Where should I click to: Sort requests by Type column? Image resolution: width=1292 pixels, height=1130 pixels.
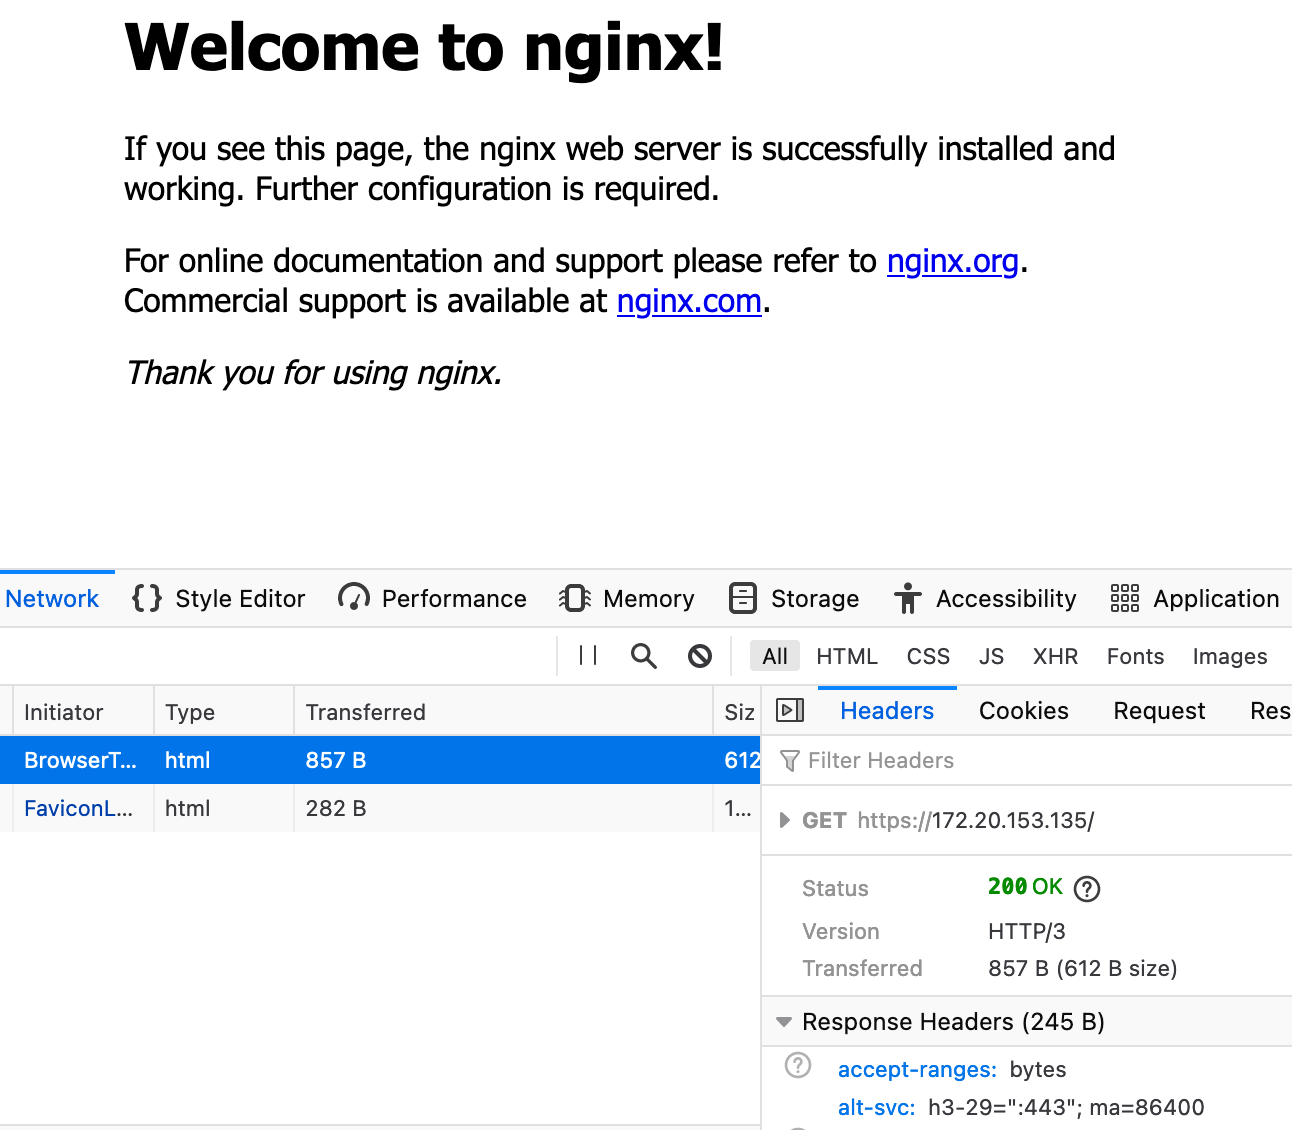click(x=224, y=712)
